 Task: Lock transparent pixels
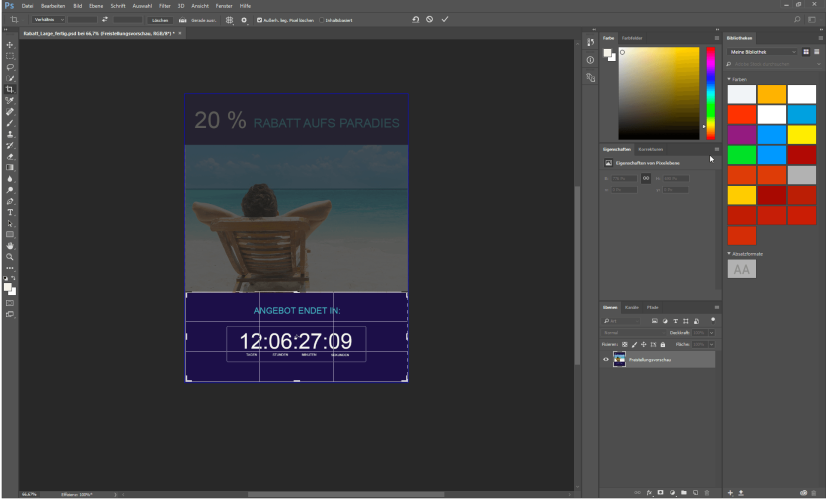pos(625,345)
